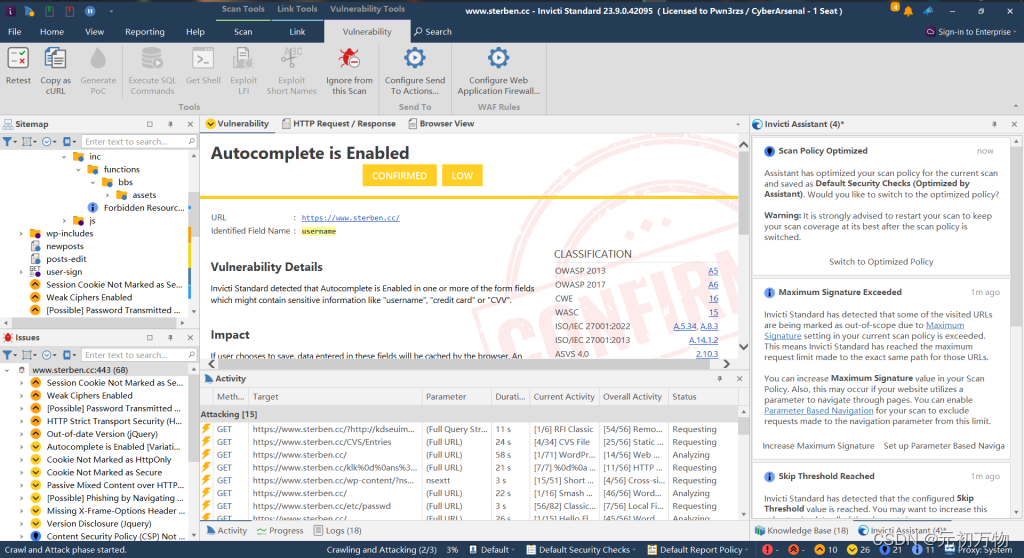This screenshot has width=1024, height=558.
Task: Click Increase Maximum Signature
Action: pos(818,446)
